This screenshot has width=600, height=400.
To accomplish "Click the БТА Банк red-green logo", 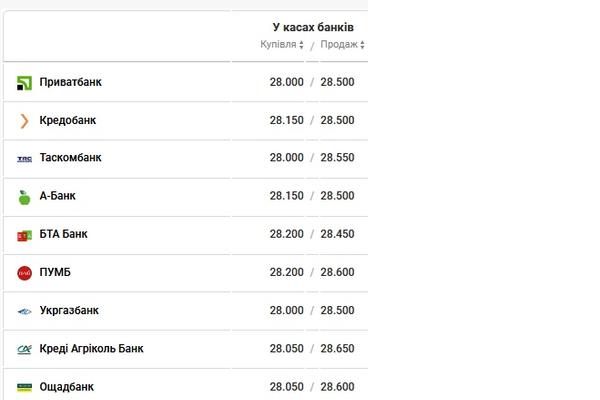I will 24,235.
